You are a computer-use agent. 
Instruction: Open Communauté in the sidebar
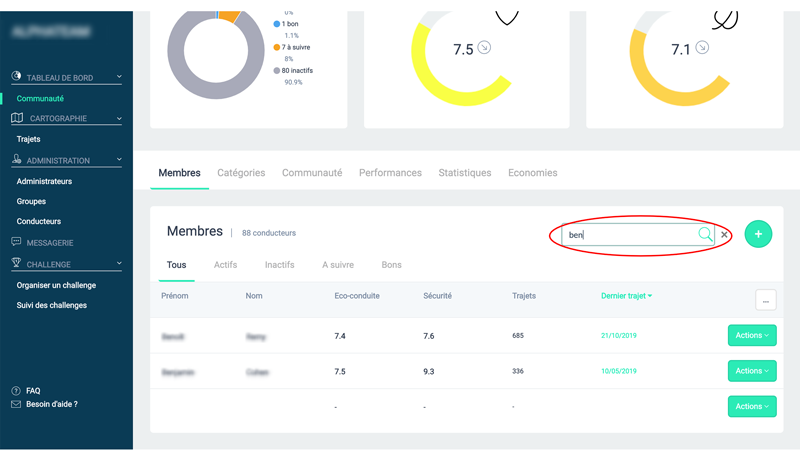click(x=40, y=98)
